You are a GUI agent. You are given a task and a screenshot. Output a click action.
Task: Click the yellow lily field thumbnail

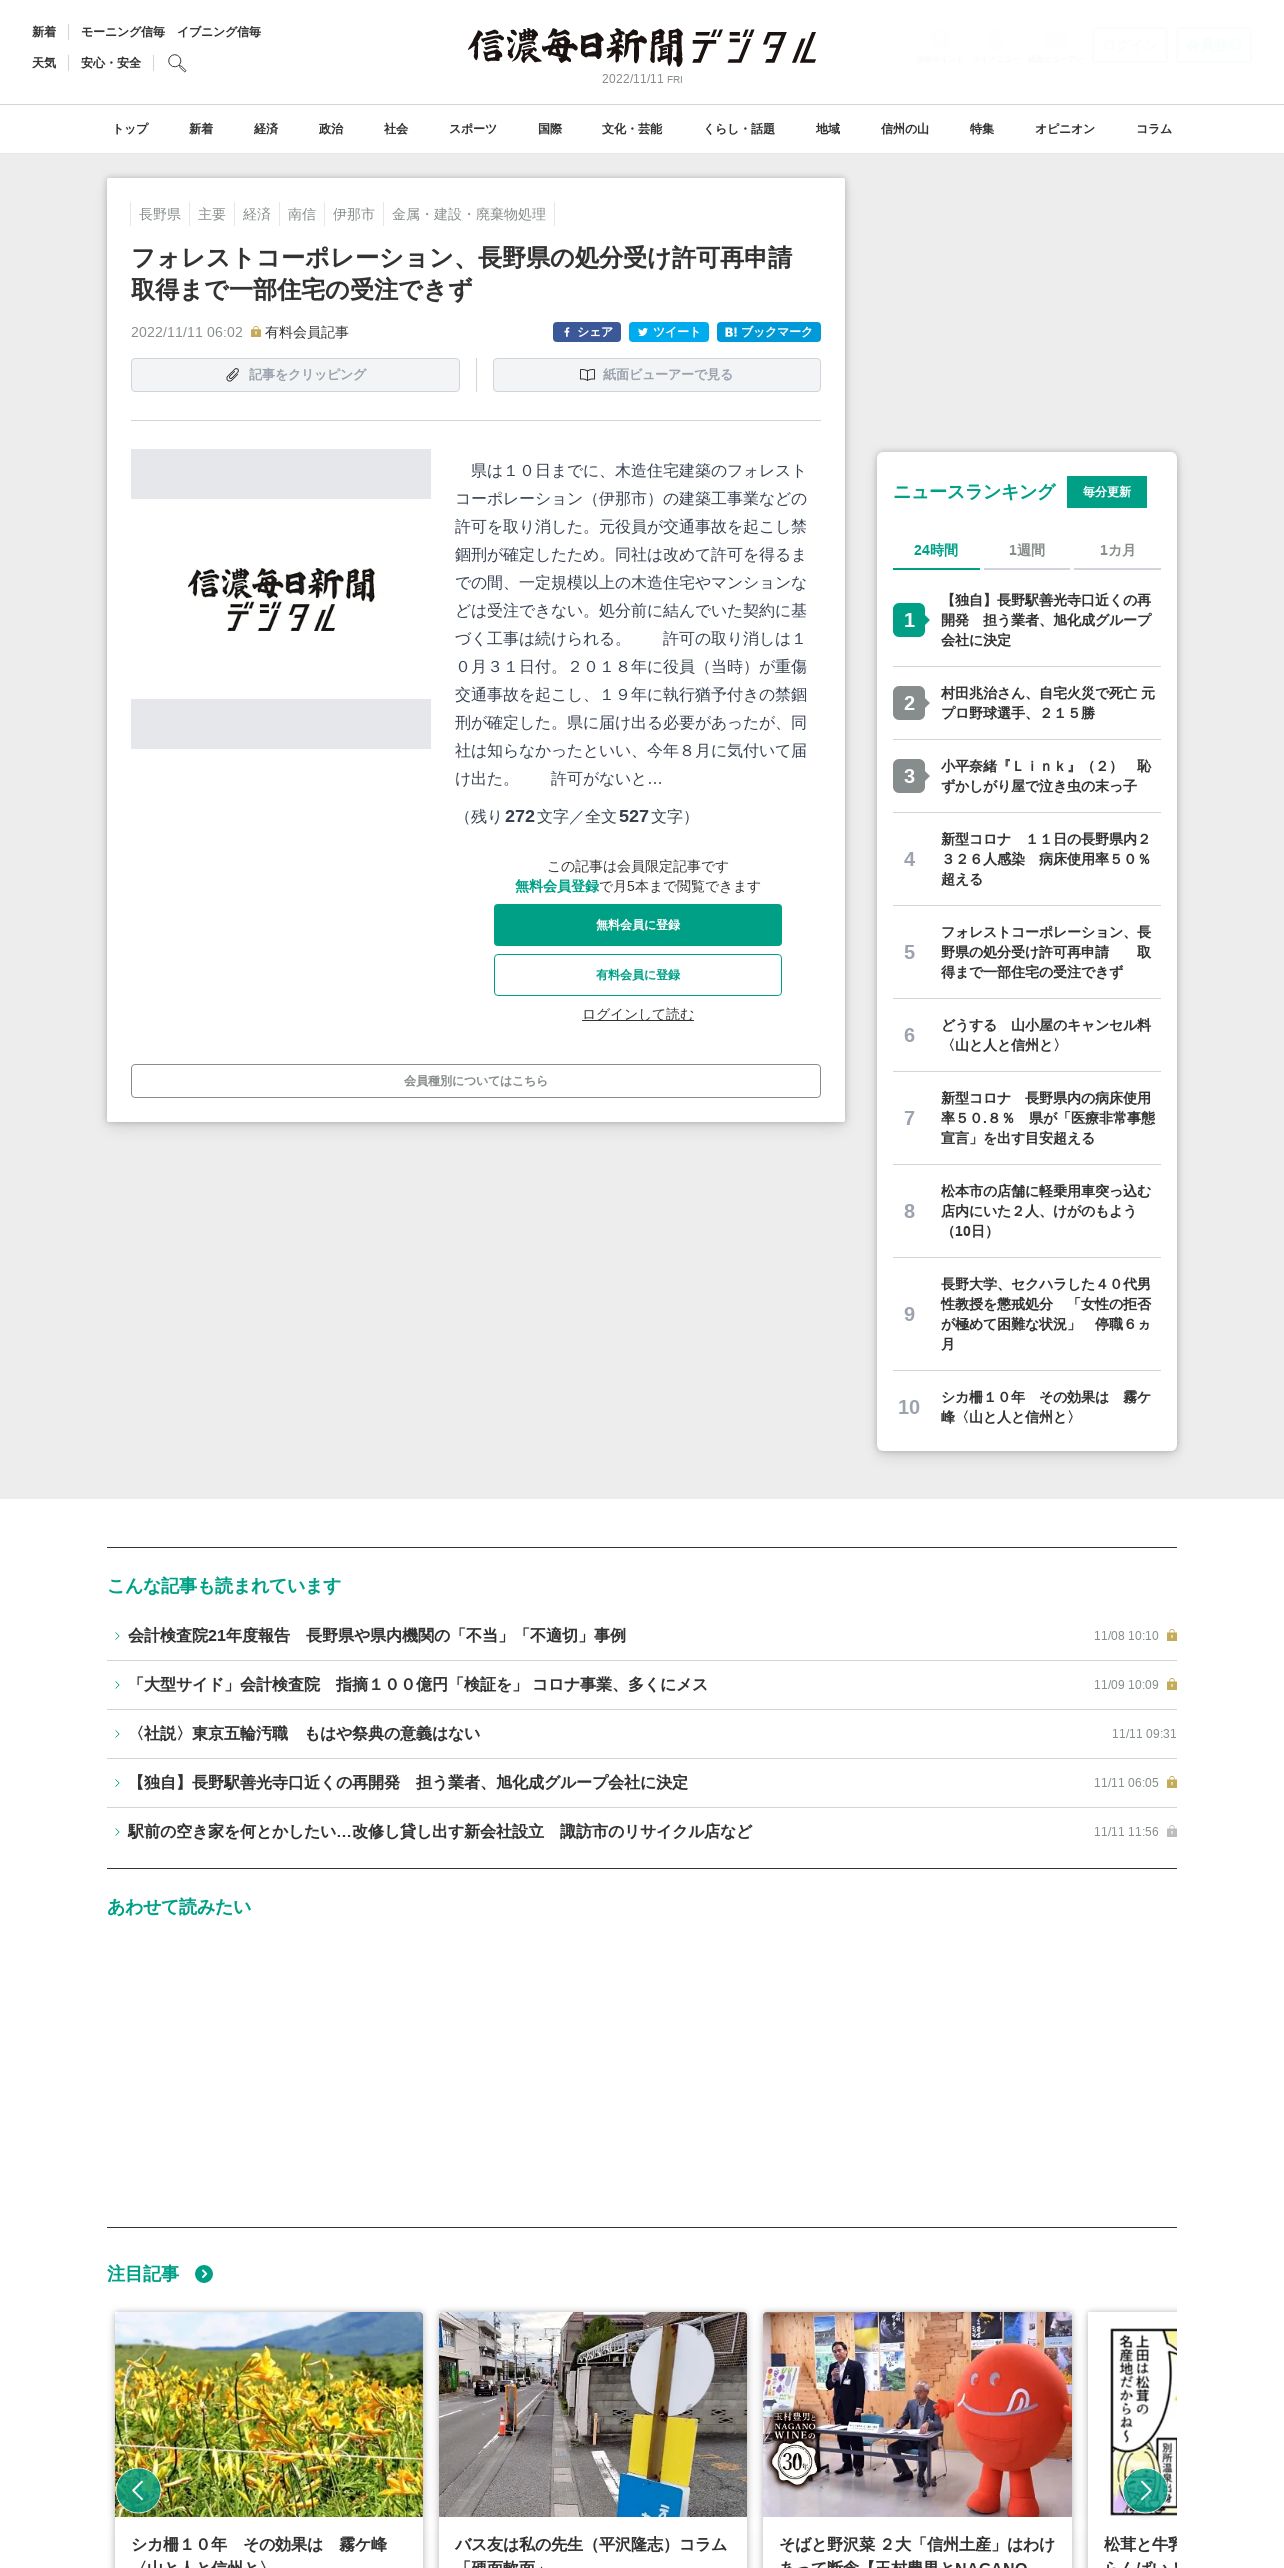269,2414
